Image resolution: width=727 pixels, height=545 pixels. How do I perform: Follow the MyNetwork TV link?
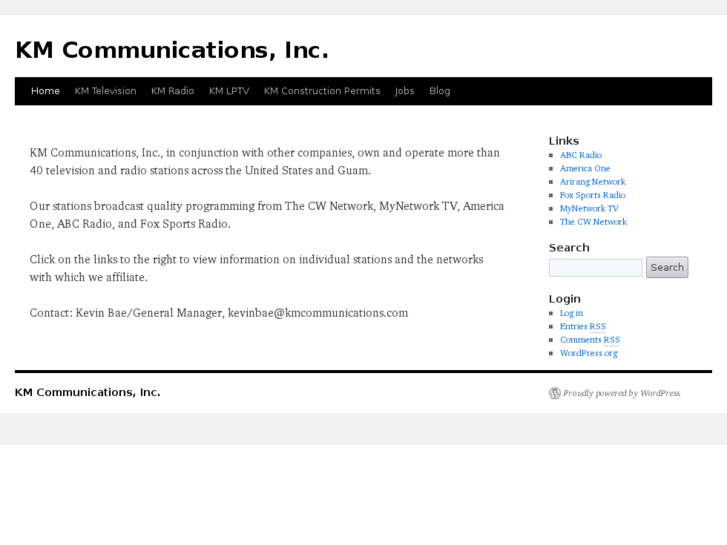tap(589, 209)
